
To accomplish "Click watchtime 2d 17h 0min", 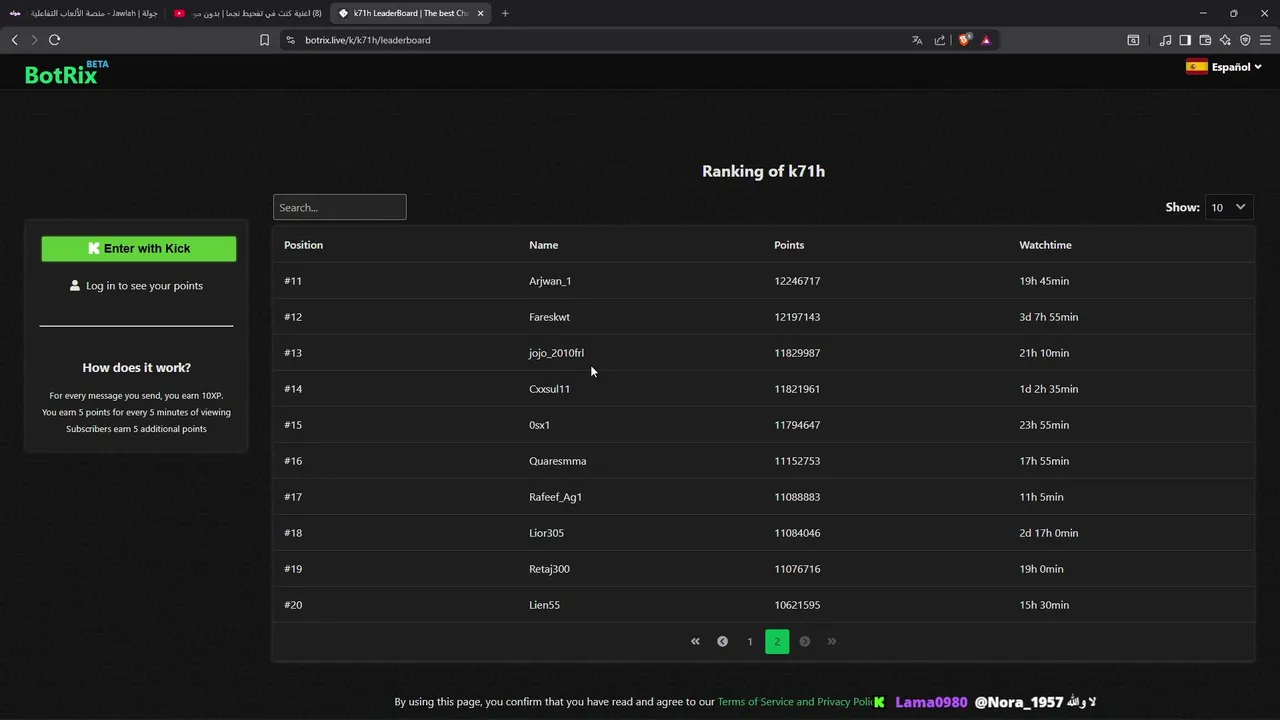I will [x=1048, y=533].
